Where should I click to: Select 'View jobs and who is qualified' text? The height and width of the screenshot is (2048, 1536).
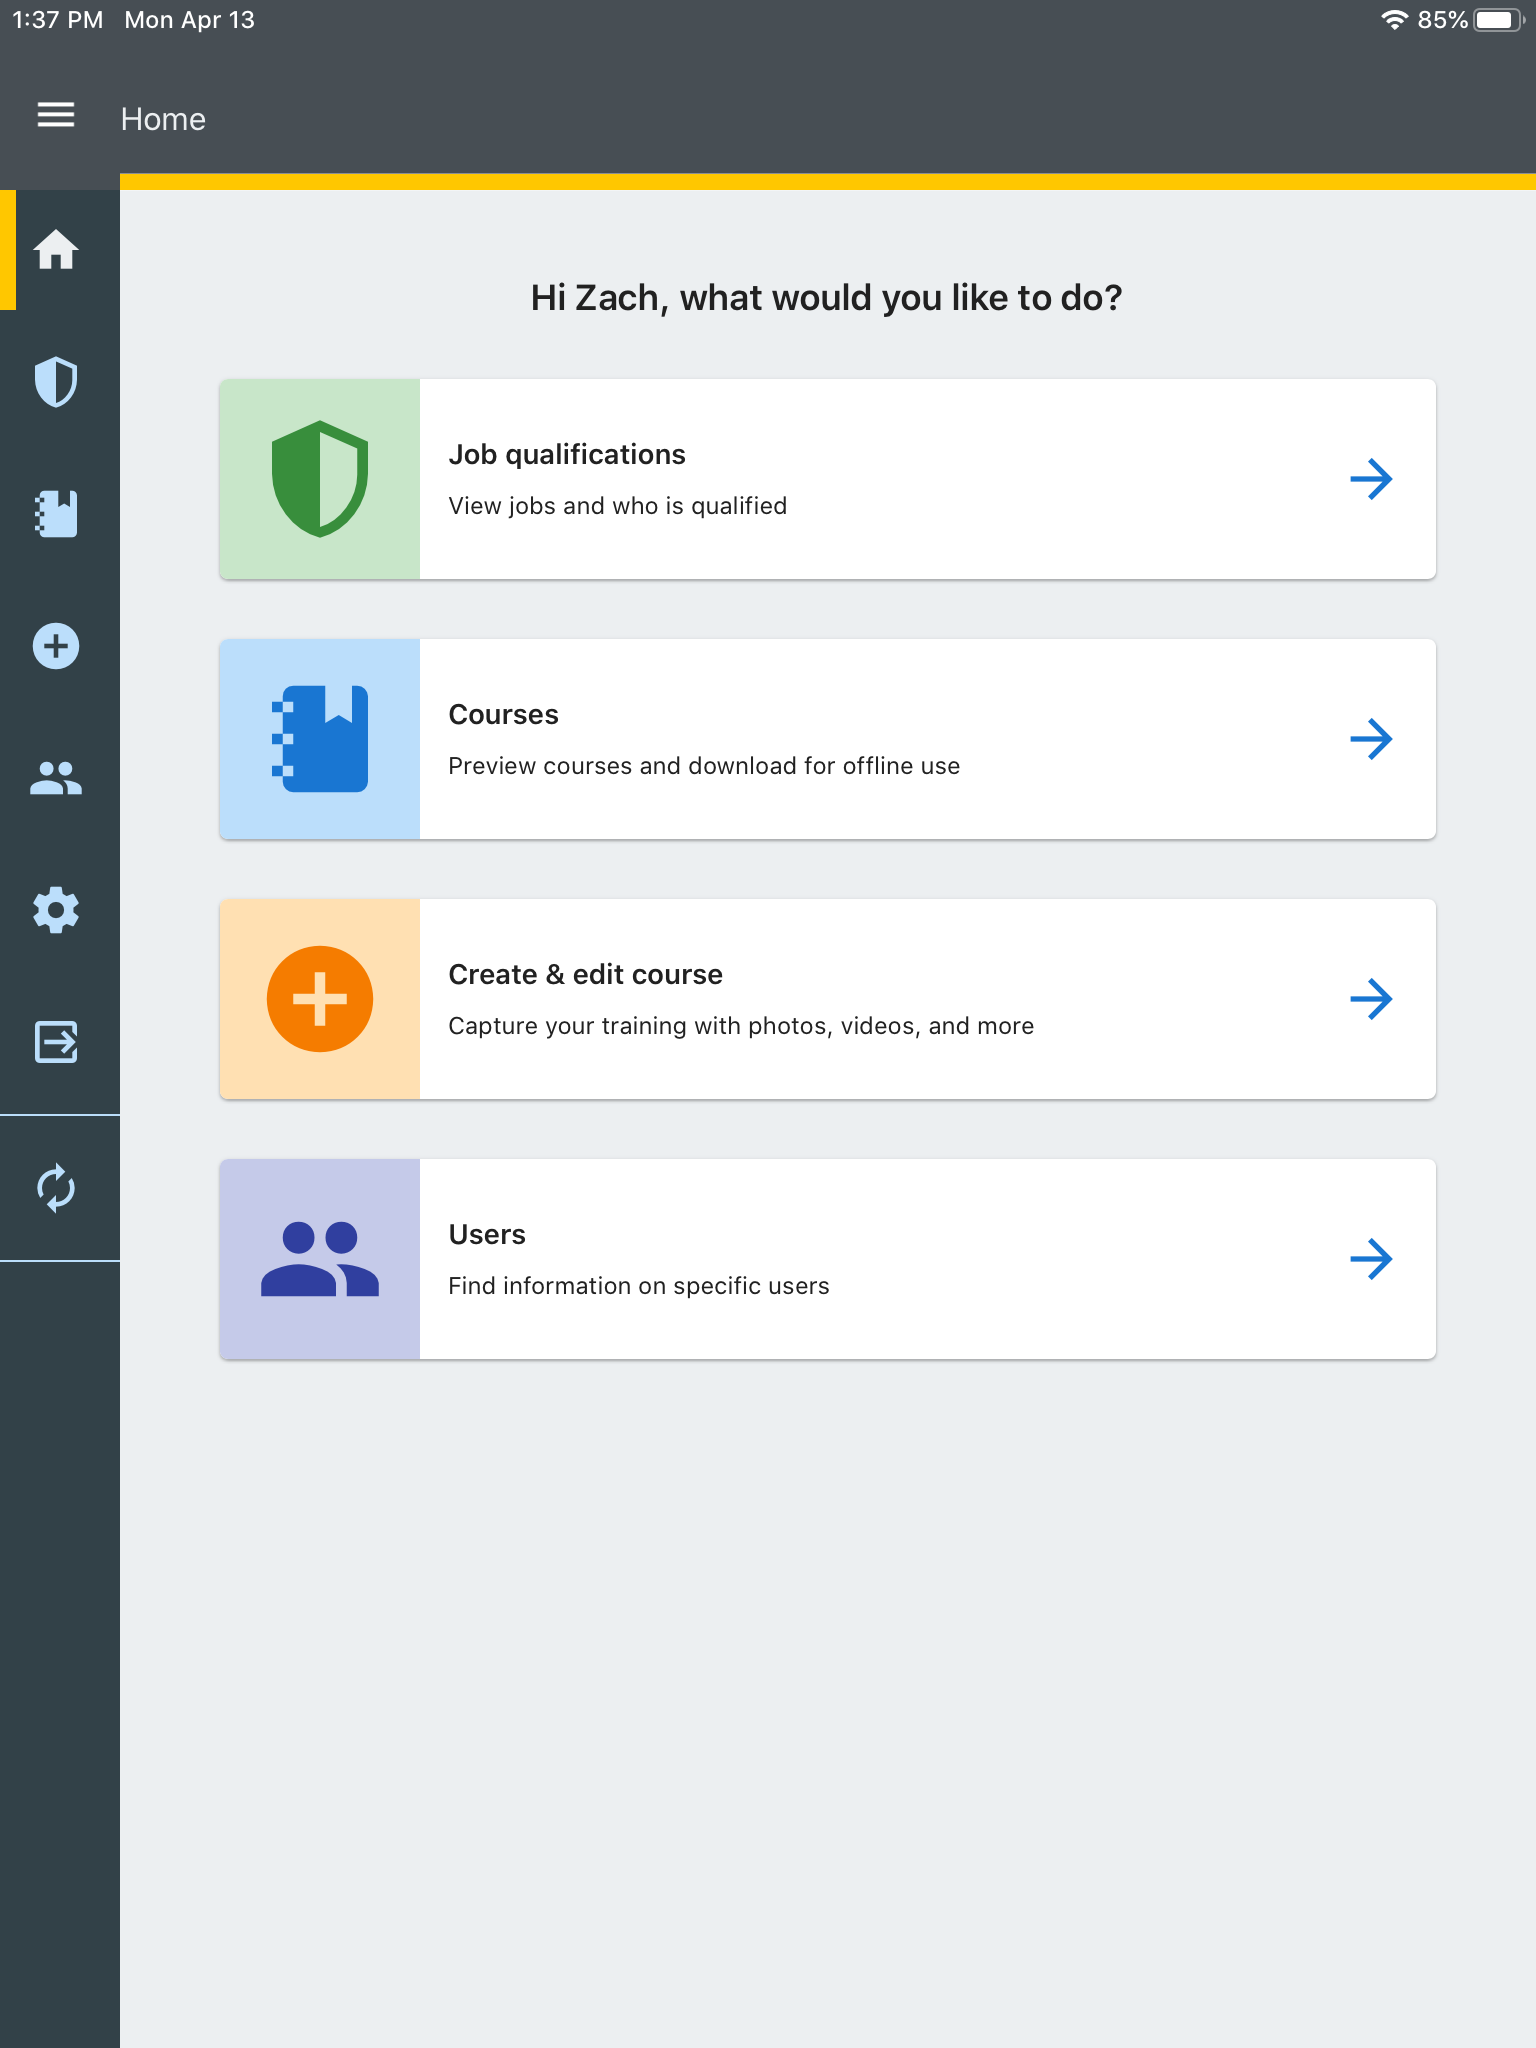(617, 506)
